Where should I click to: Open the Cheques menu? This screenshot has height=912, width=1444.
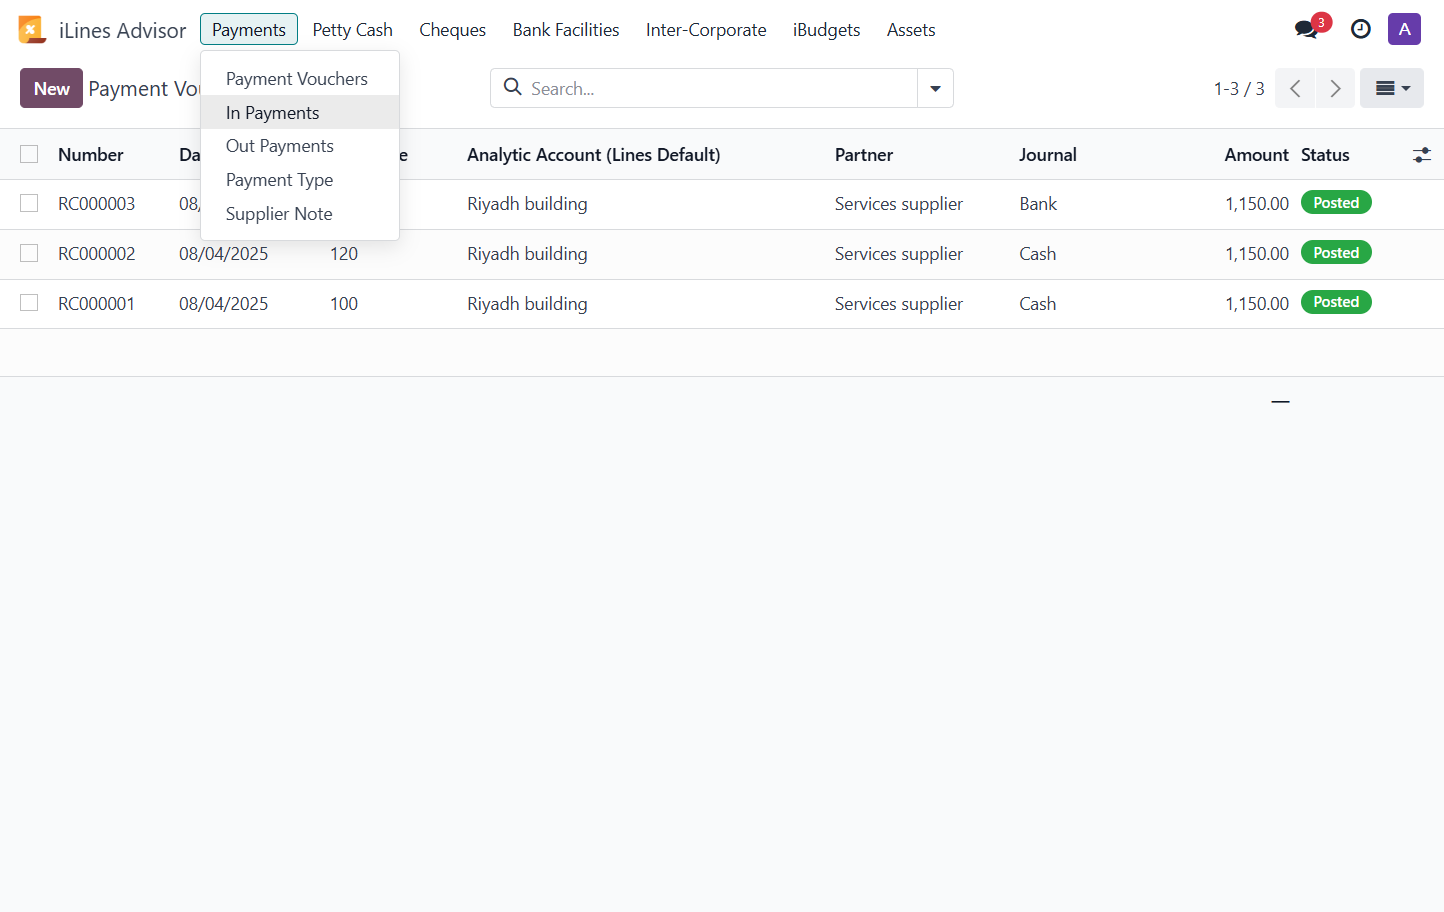pos(452,30)
